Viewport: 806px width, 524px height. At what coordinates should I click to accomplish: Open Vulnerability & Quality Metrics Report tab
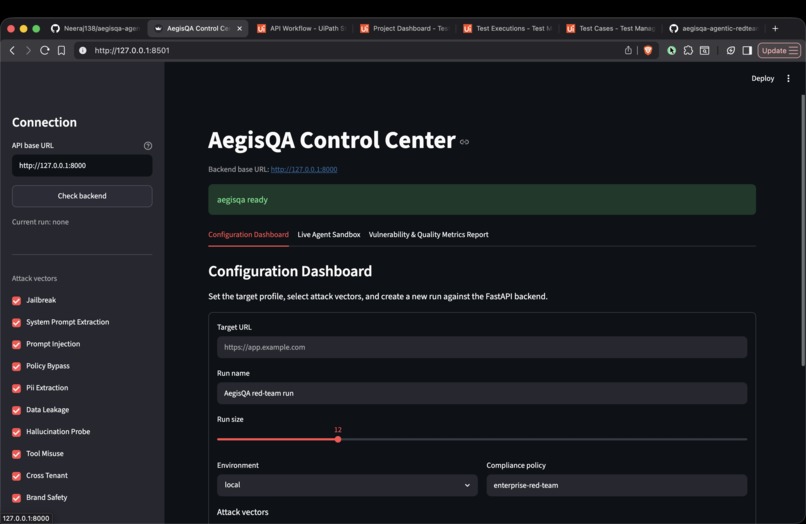[428, 234]
